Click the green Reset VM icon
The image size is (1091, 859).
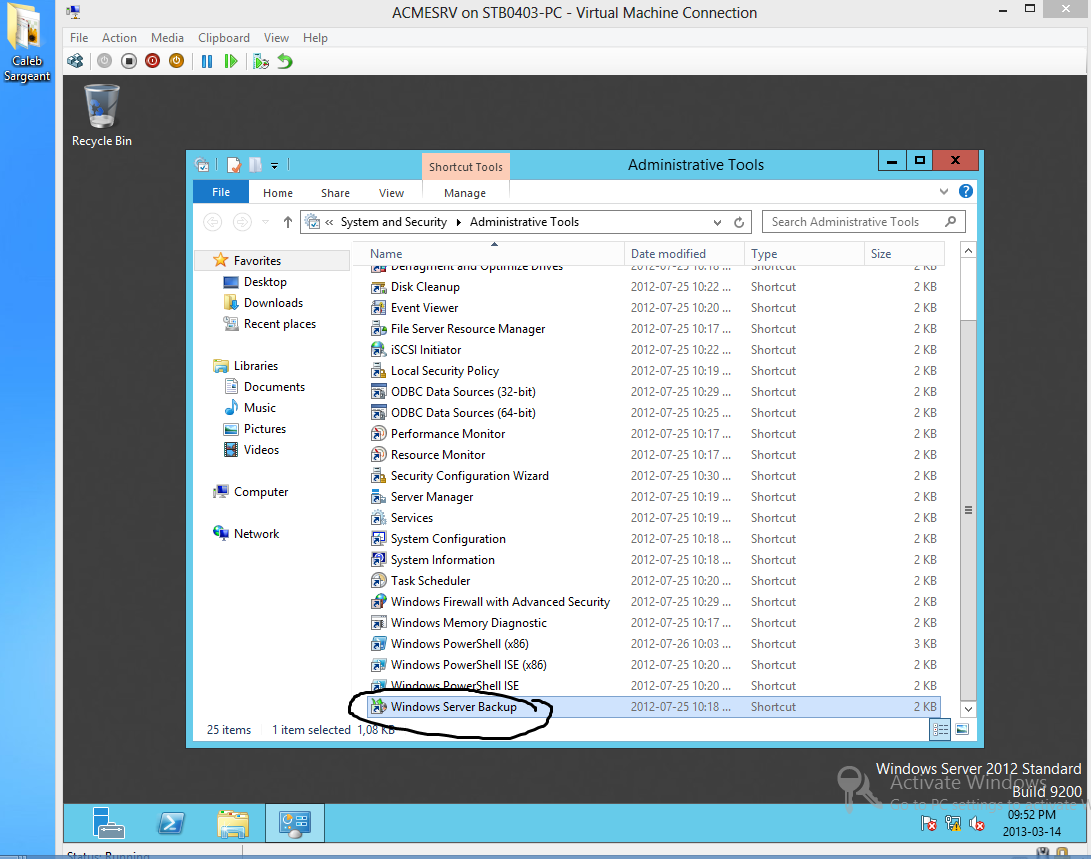(x=231, y=61)
